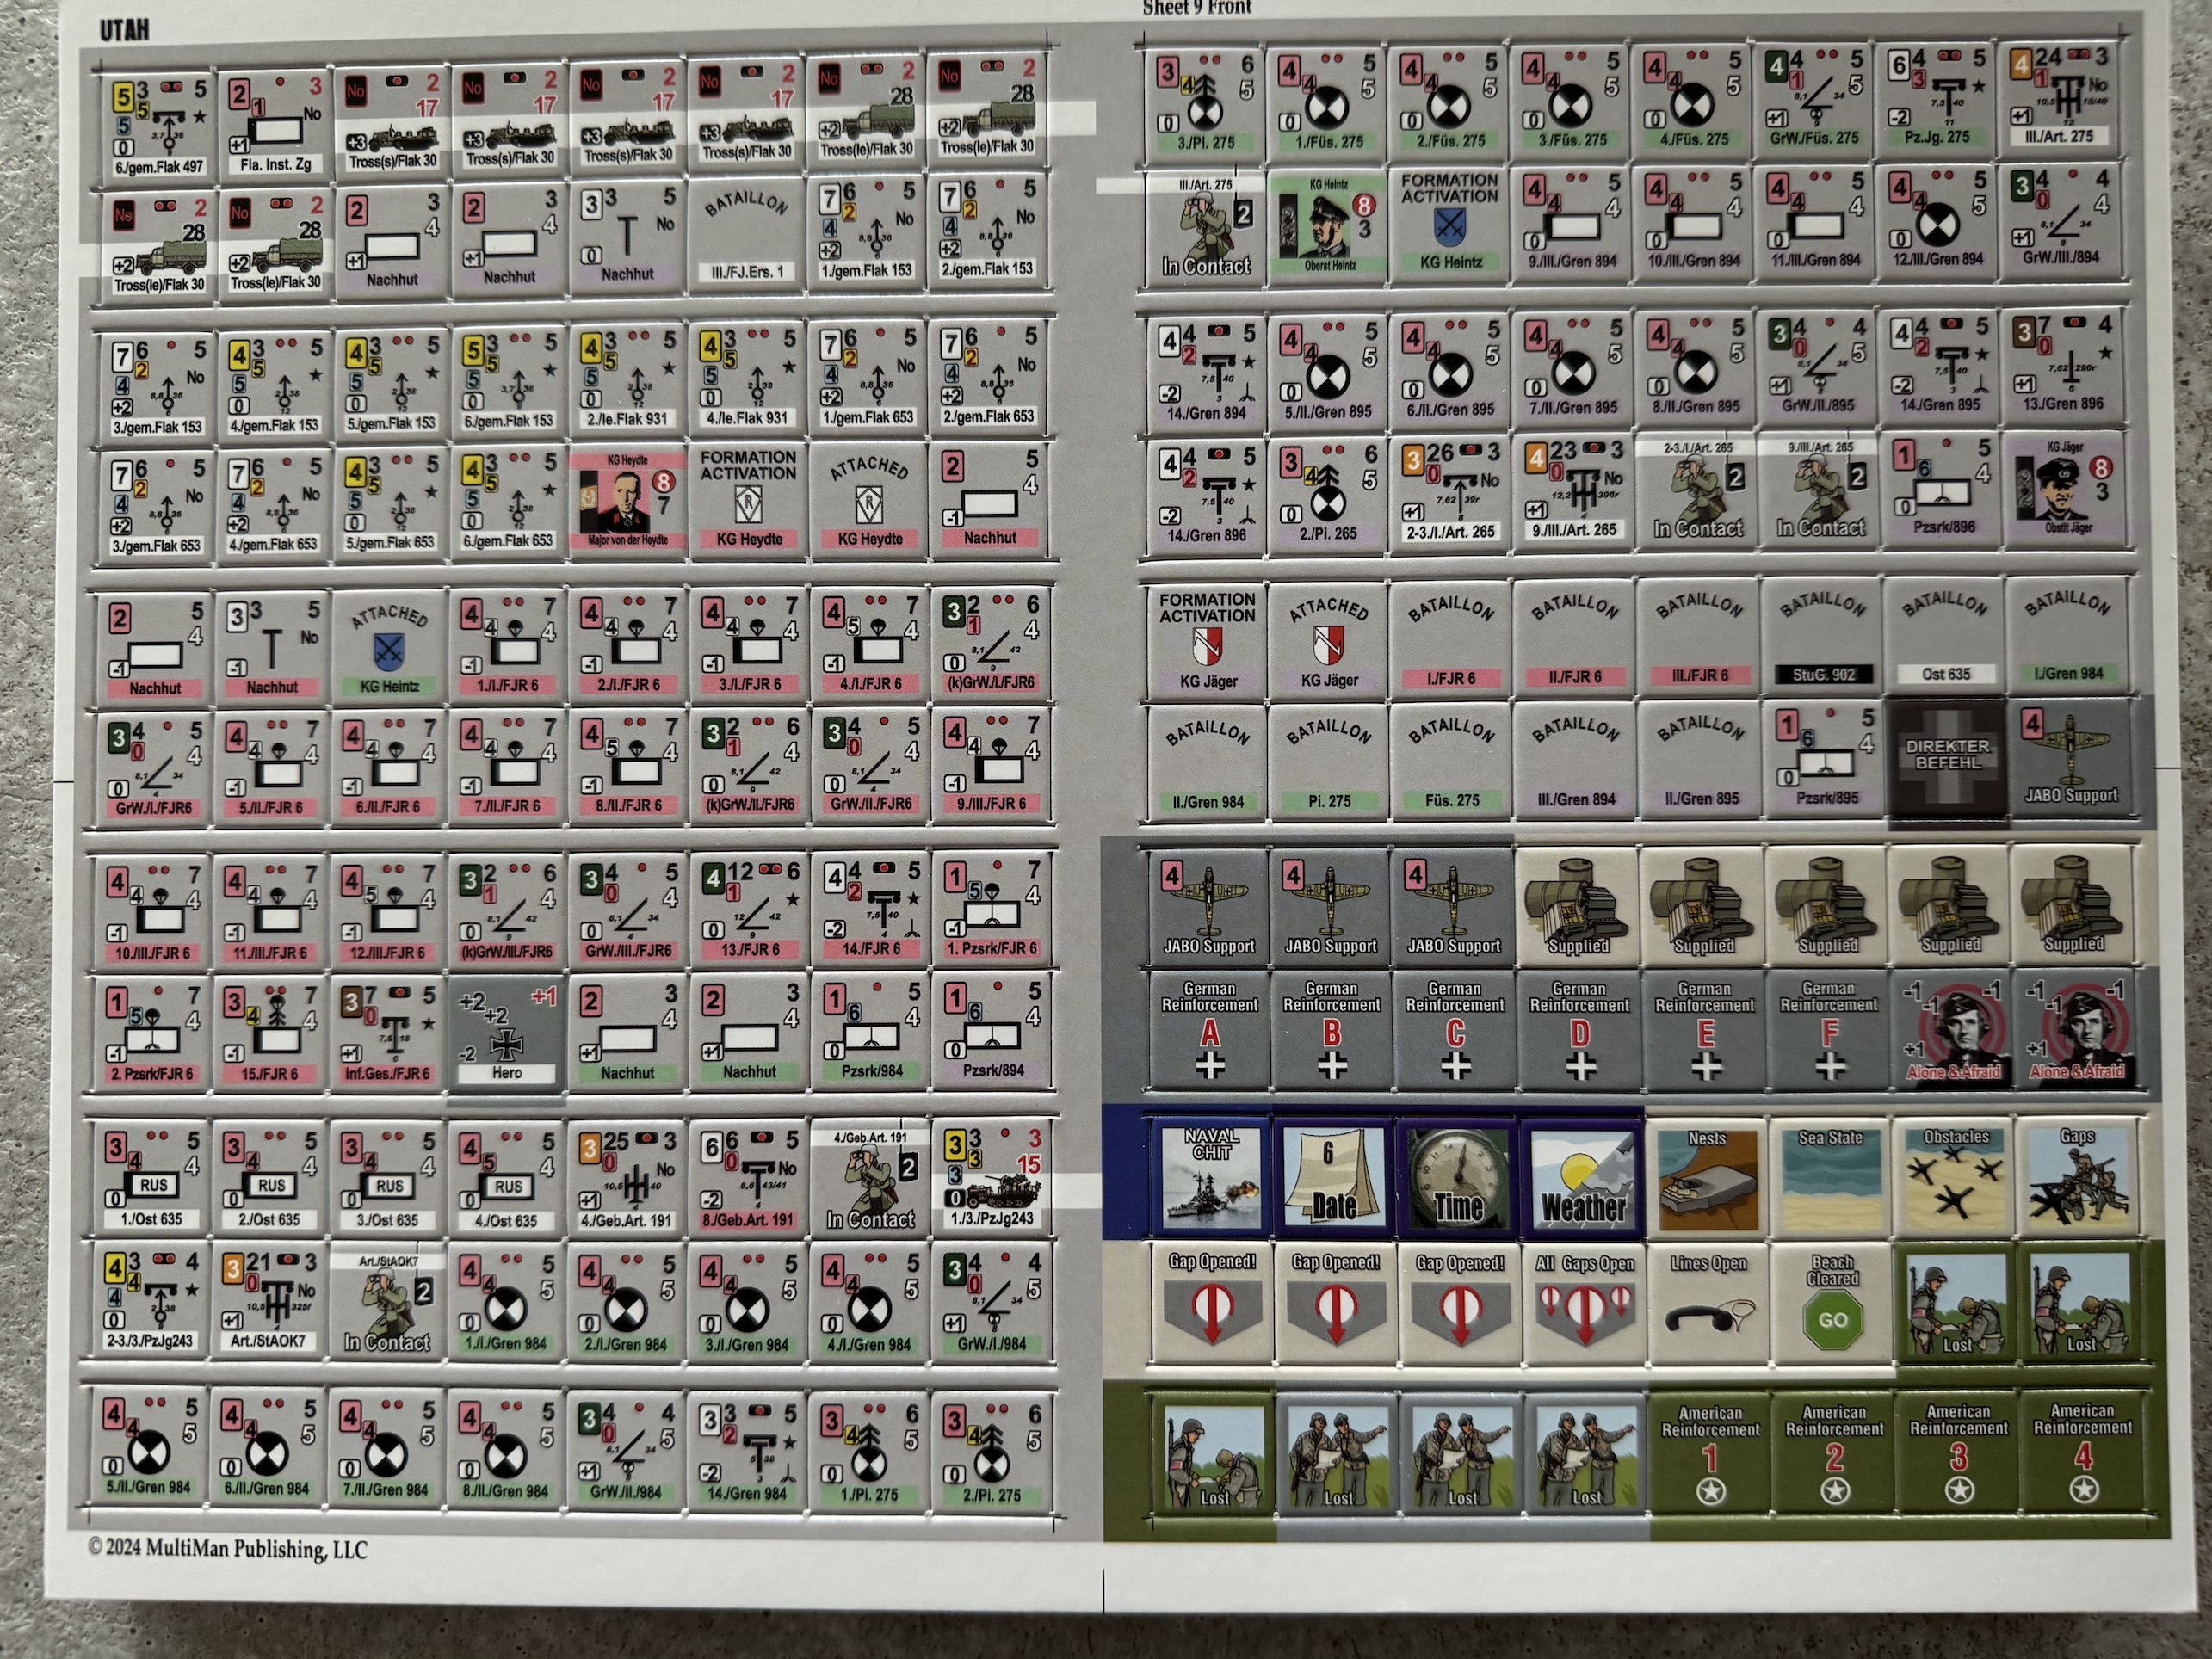2212x1659 pixels.
Task: Click the Fla. Inst. Zg counter
Action: pos(275,122)
